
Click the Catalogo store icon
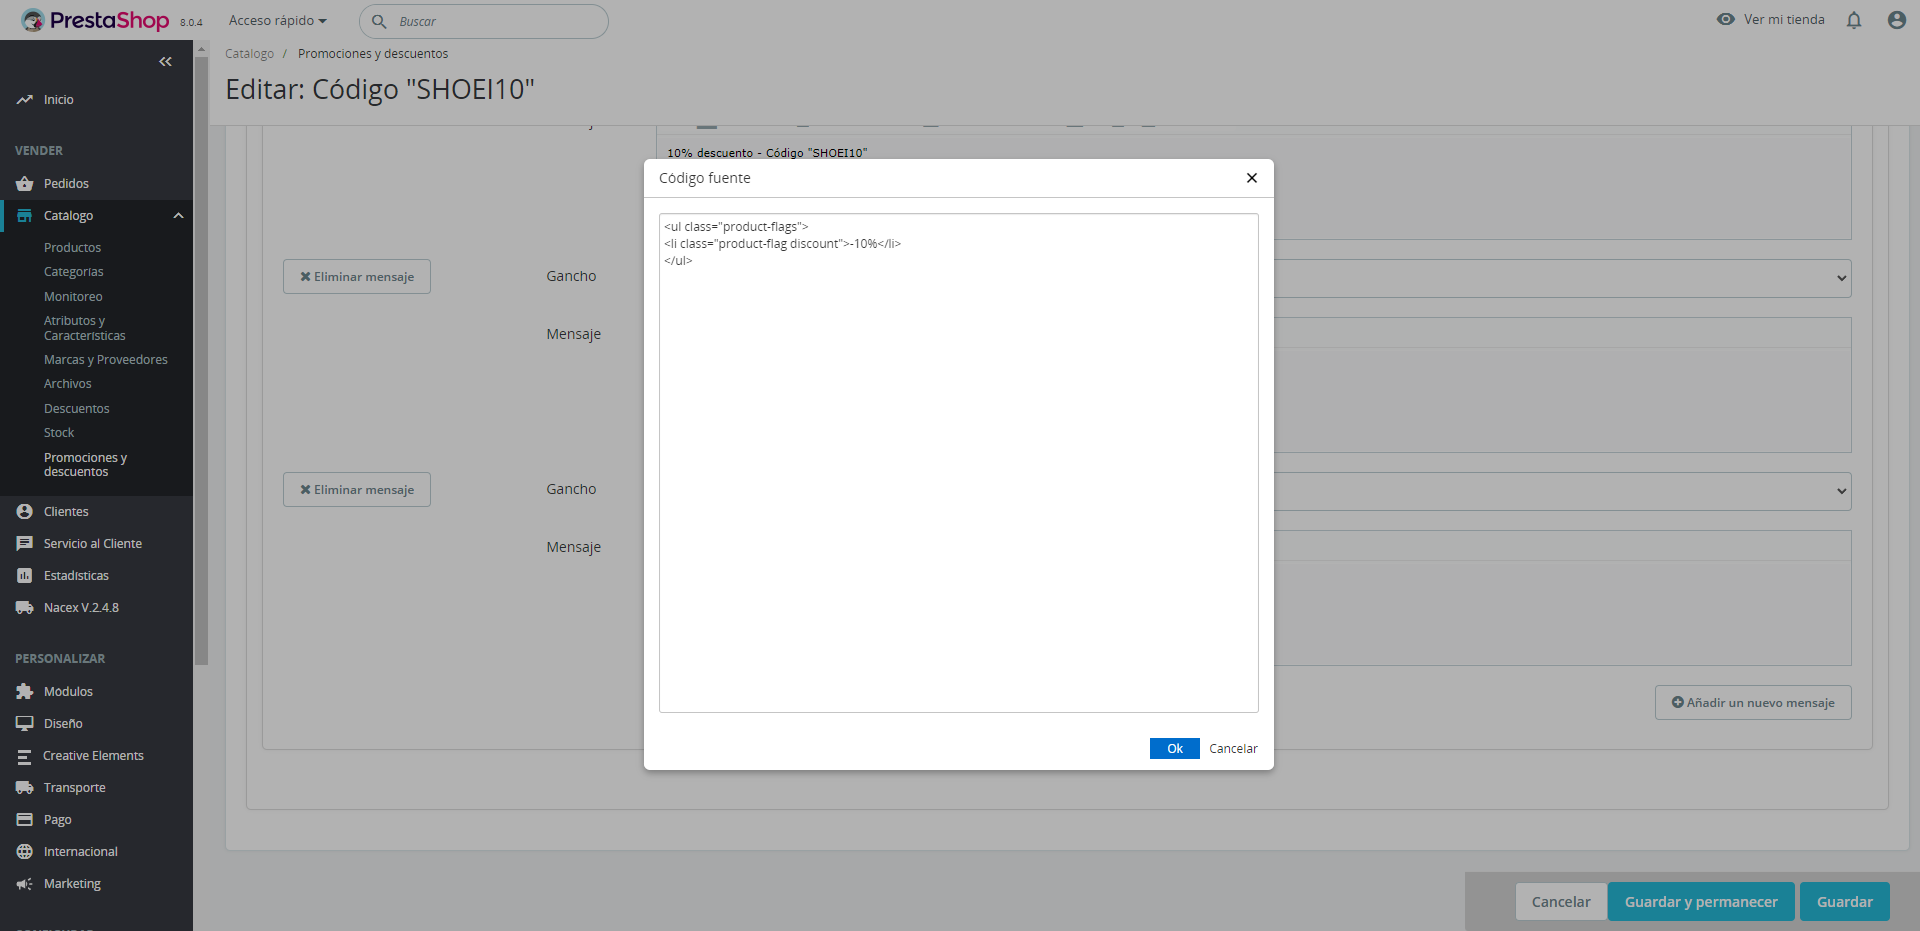point(25,216)
